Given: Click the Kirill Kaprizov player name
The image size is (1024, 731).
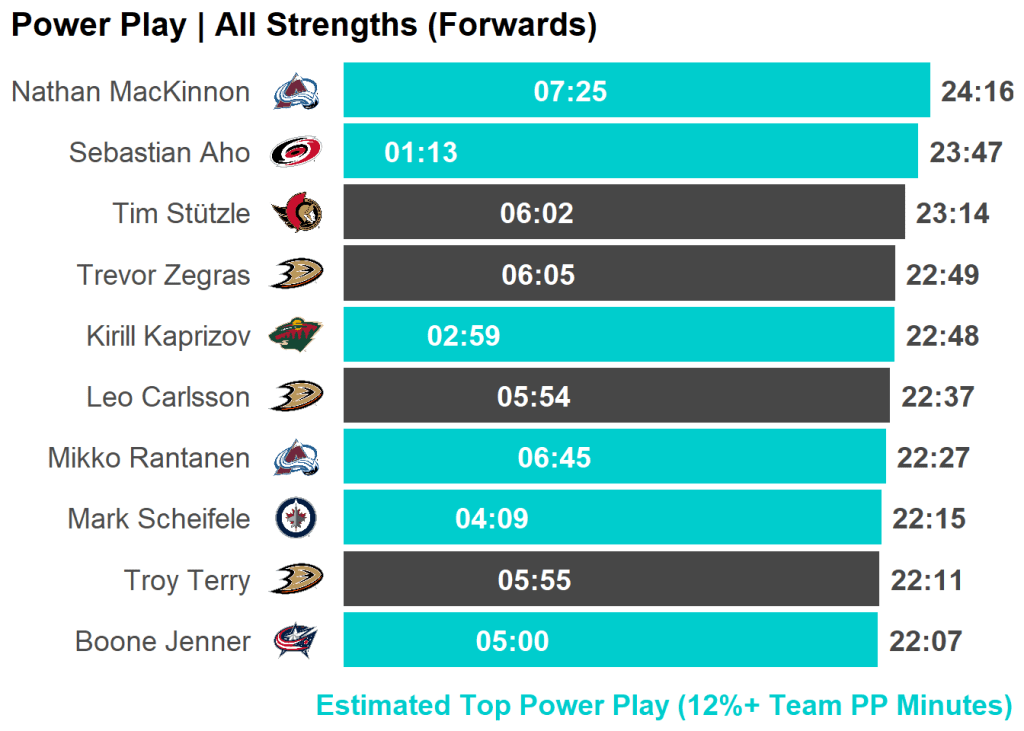Looking at the screenshot, I should tap(168, 336).
